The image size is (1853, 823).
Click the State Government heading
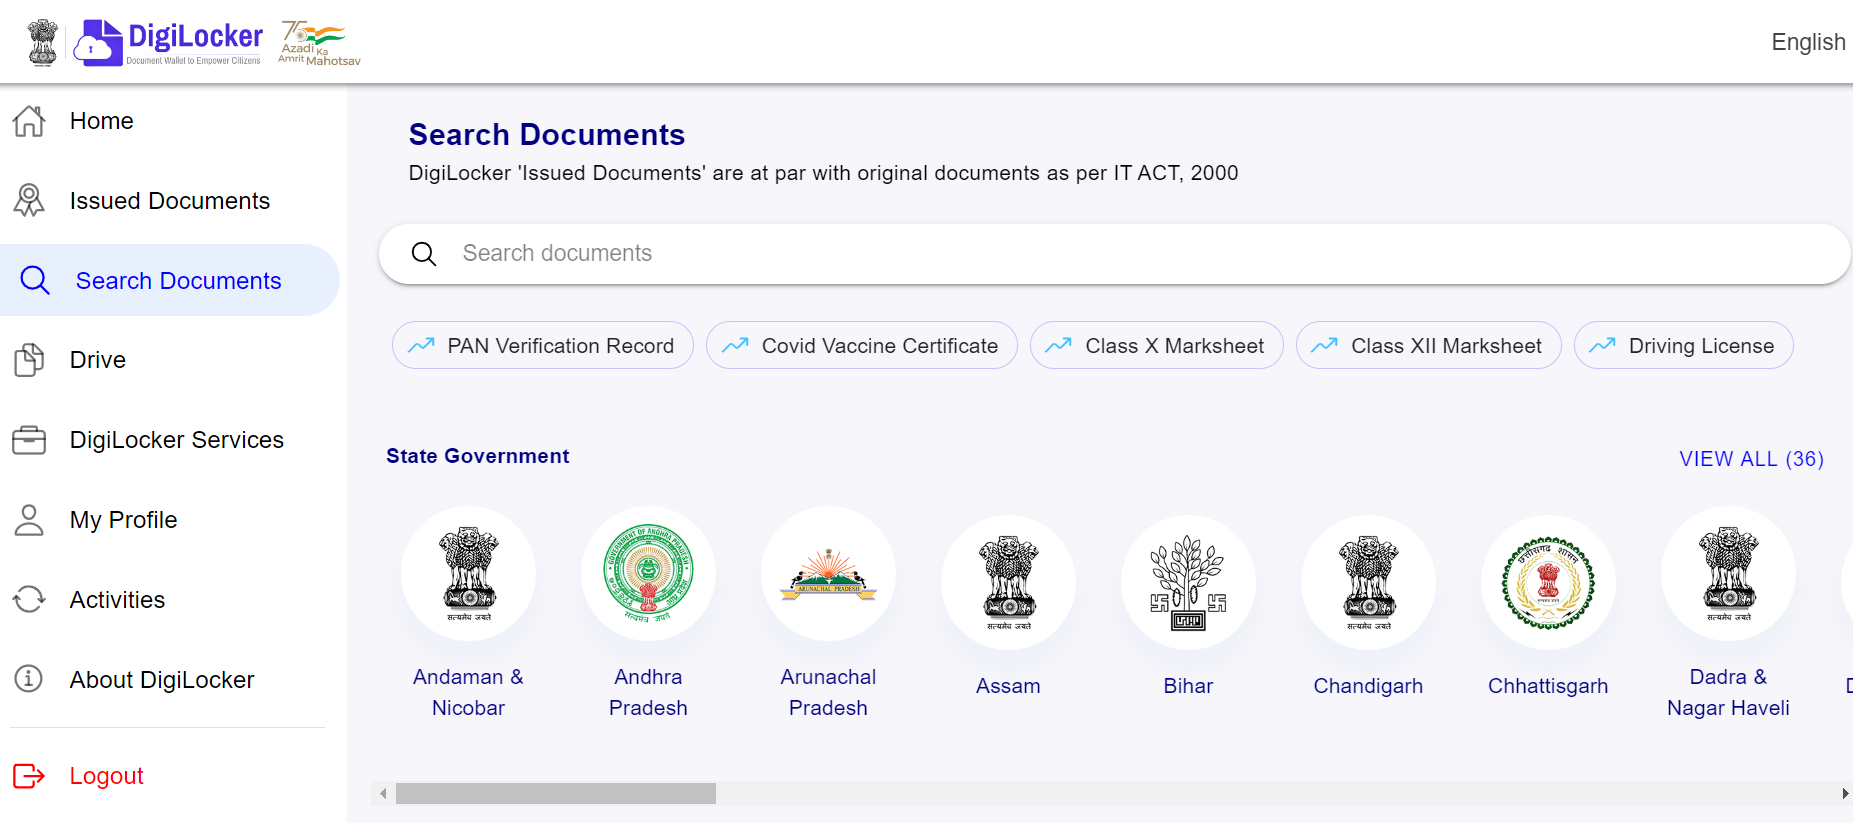coord(478,456)
